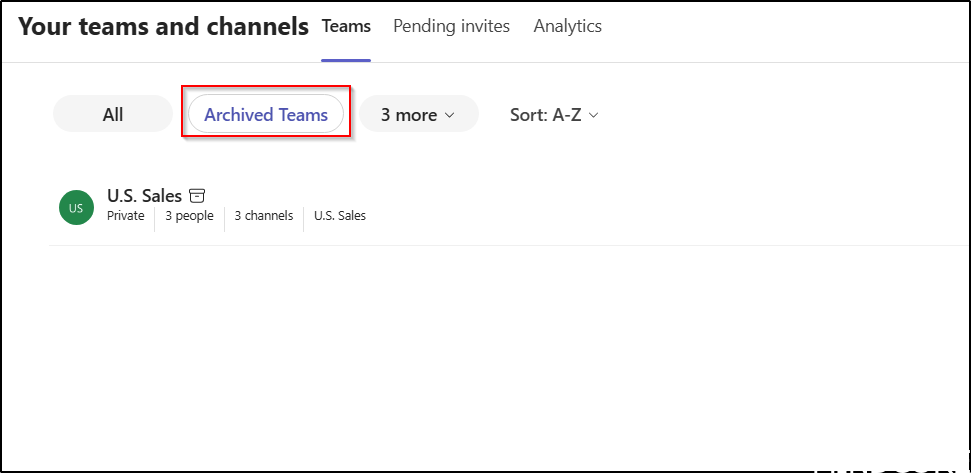This screenshot has width=971, height=473.
Task: Click the U.S. Sales description text
Action: click(340, 216)
